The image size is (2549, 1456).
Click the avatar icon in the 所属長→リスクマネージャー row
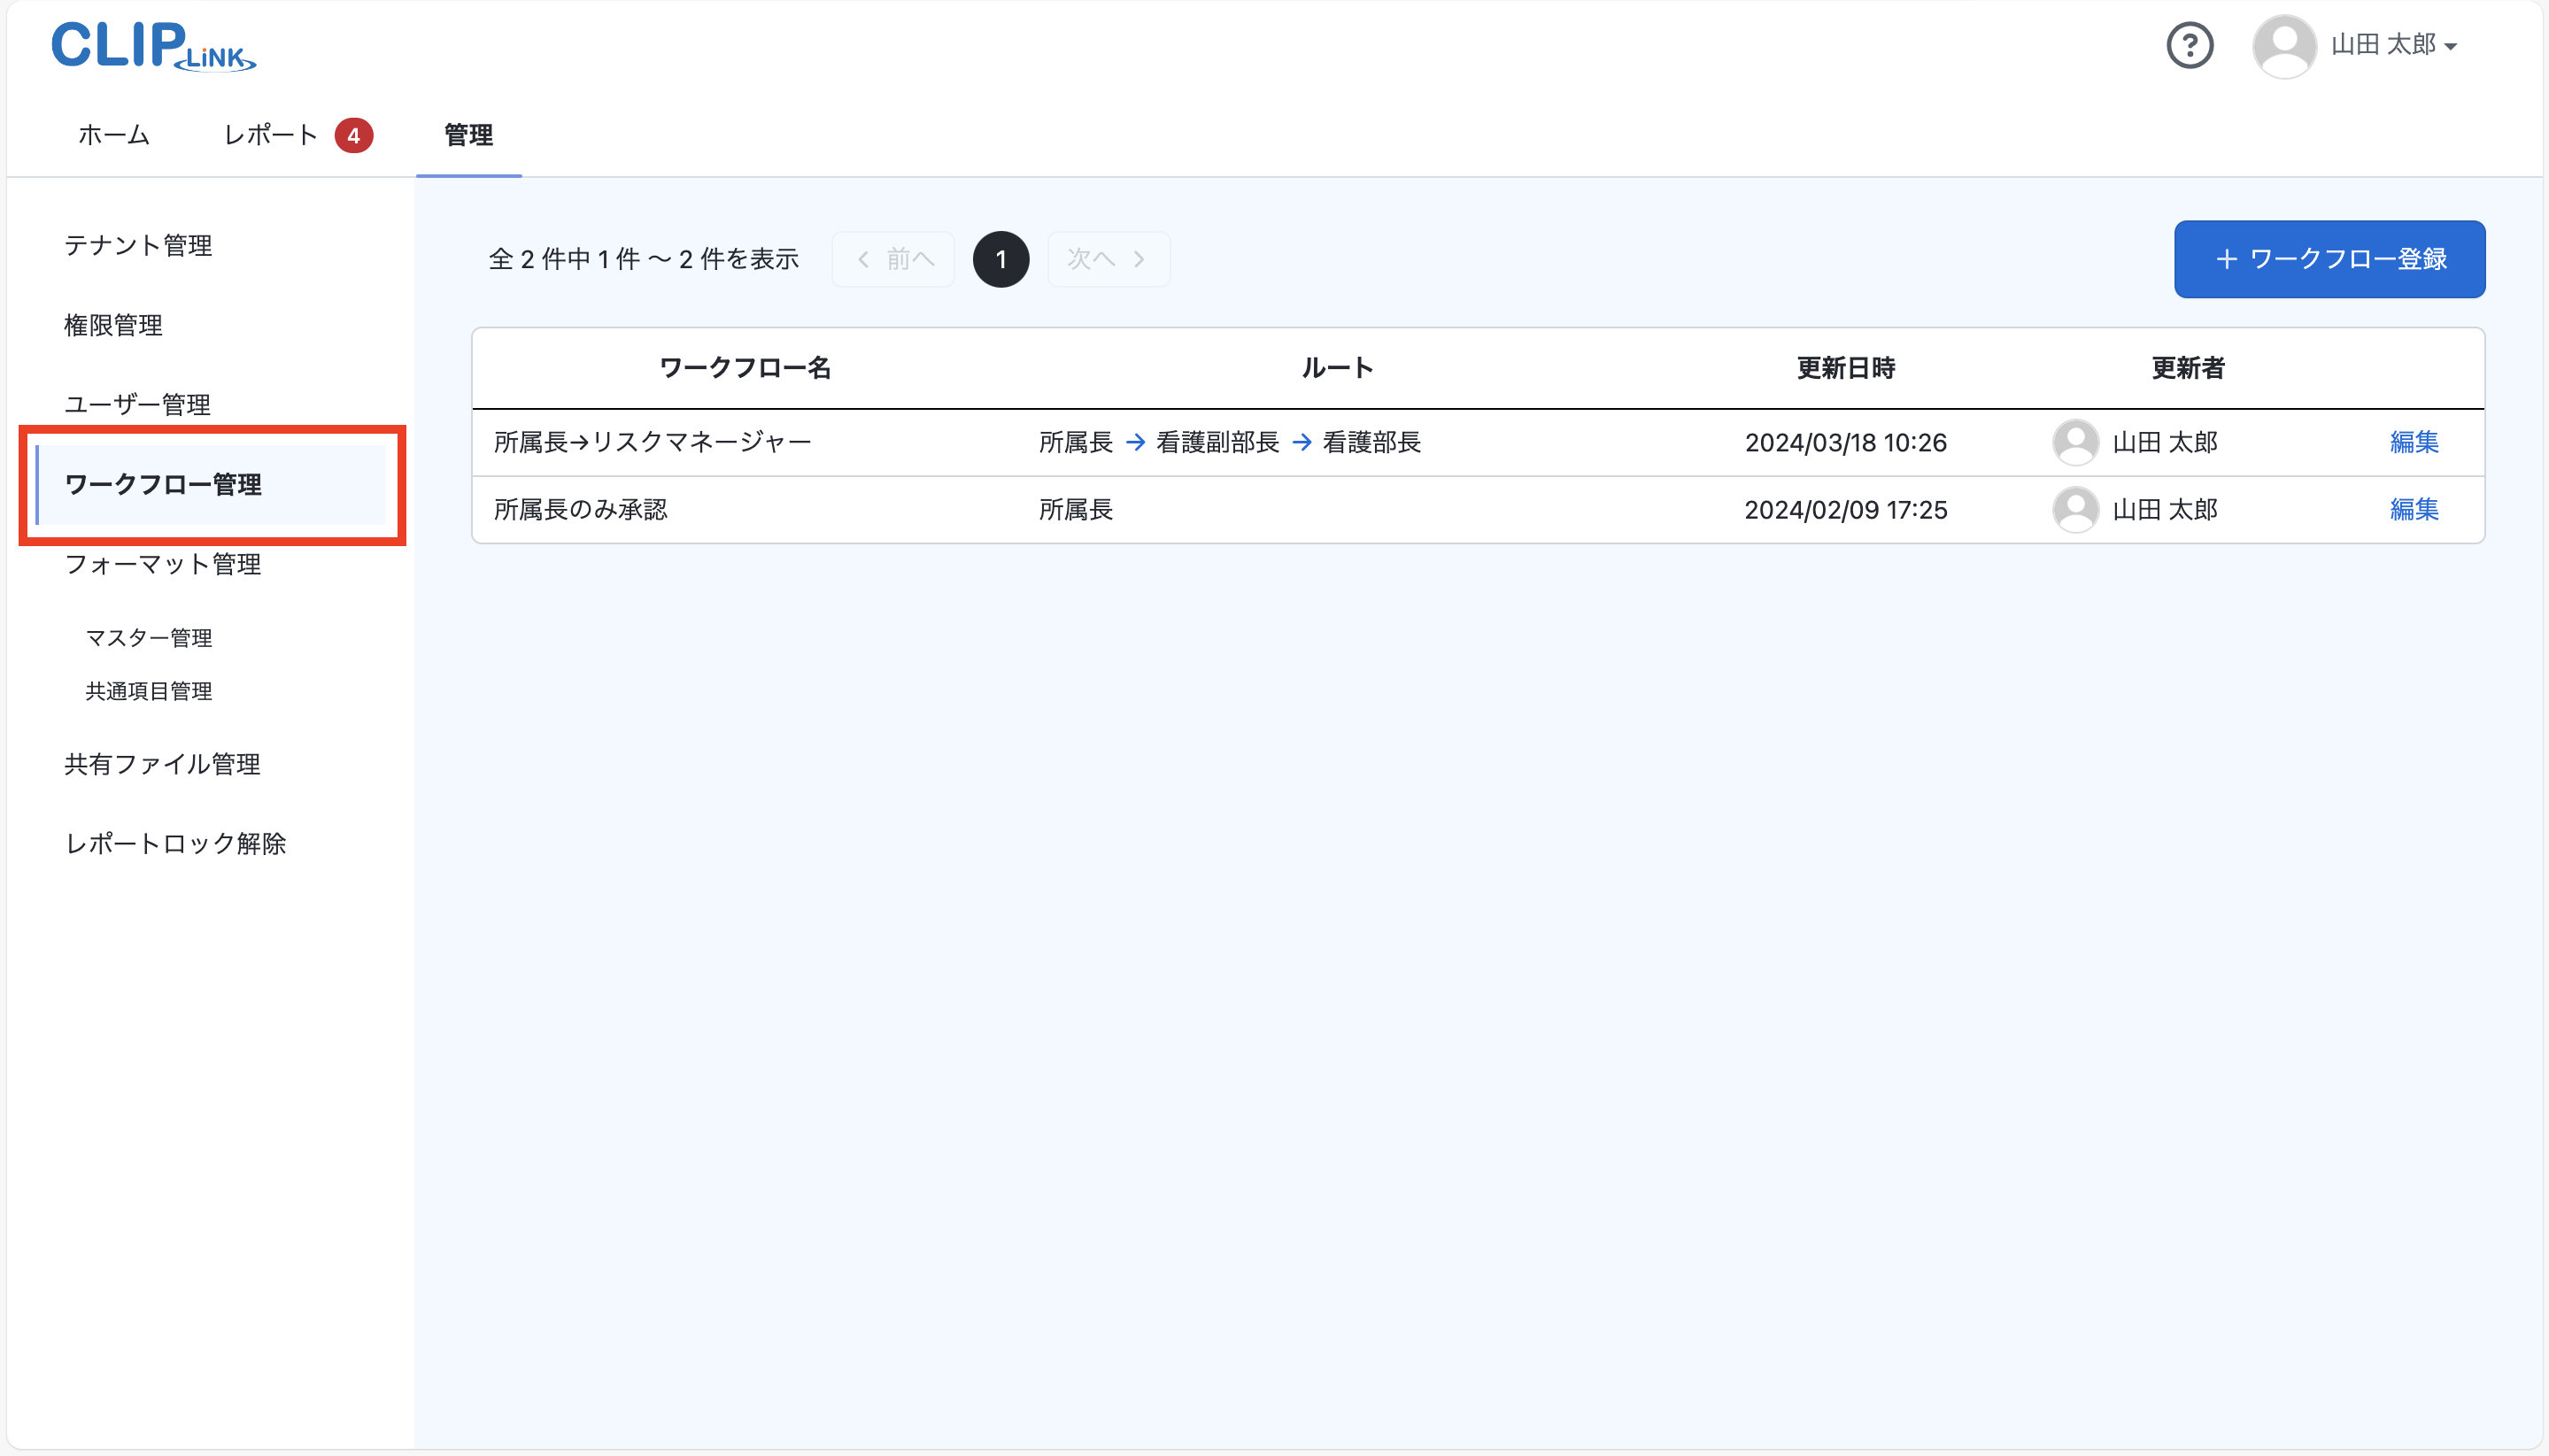(2075, 442)
